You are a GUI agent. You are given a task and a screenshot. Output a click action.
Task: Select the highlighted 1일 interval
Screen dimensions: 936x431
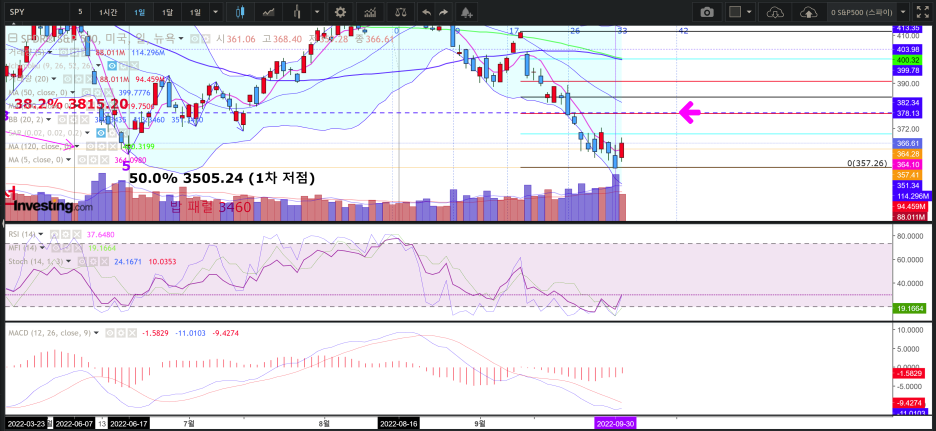(139, 12)
